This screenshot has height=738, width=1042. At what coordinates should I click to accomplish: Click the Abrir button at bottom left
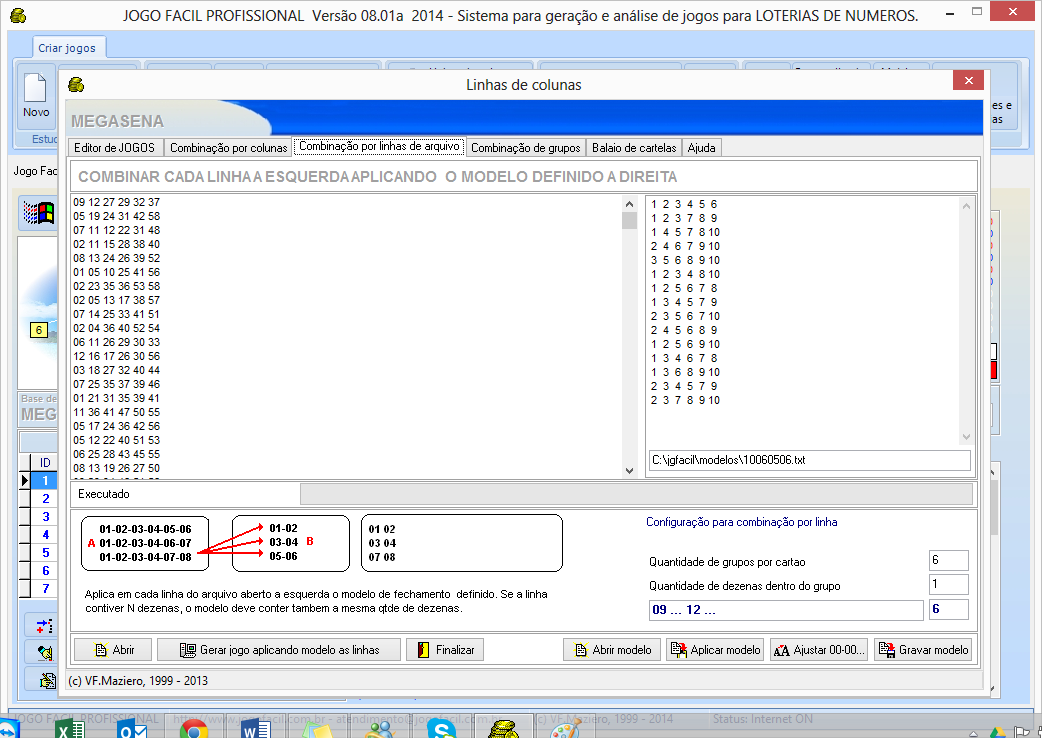point(112,649)
